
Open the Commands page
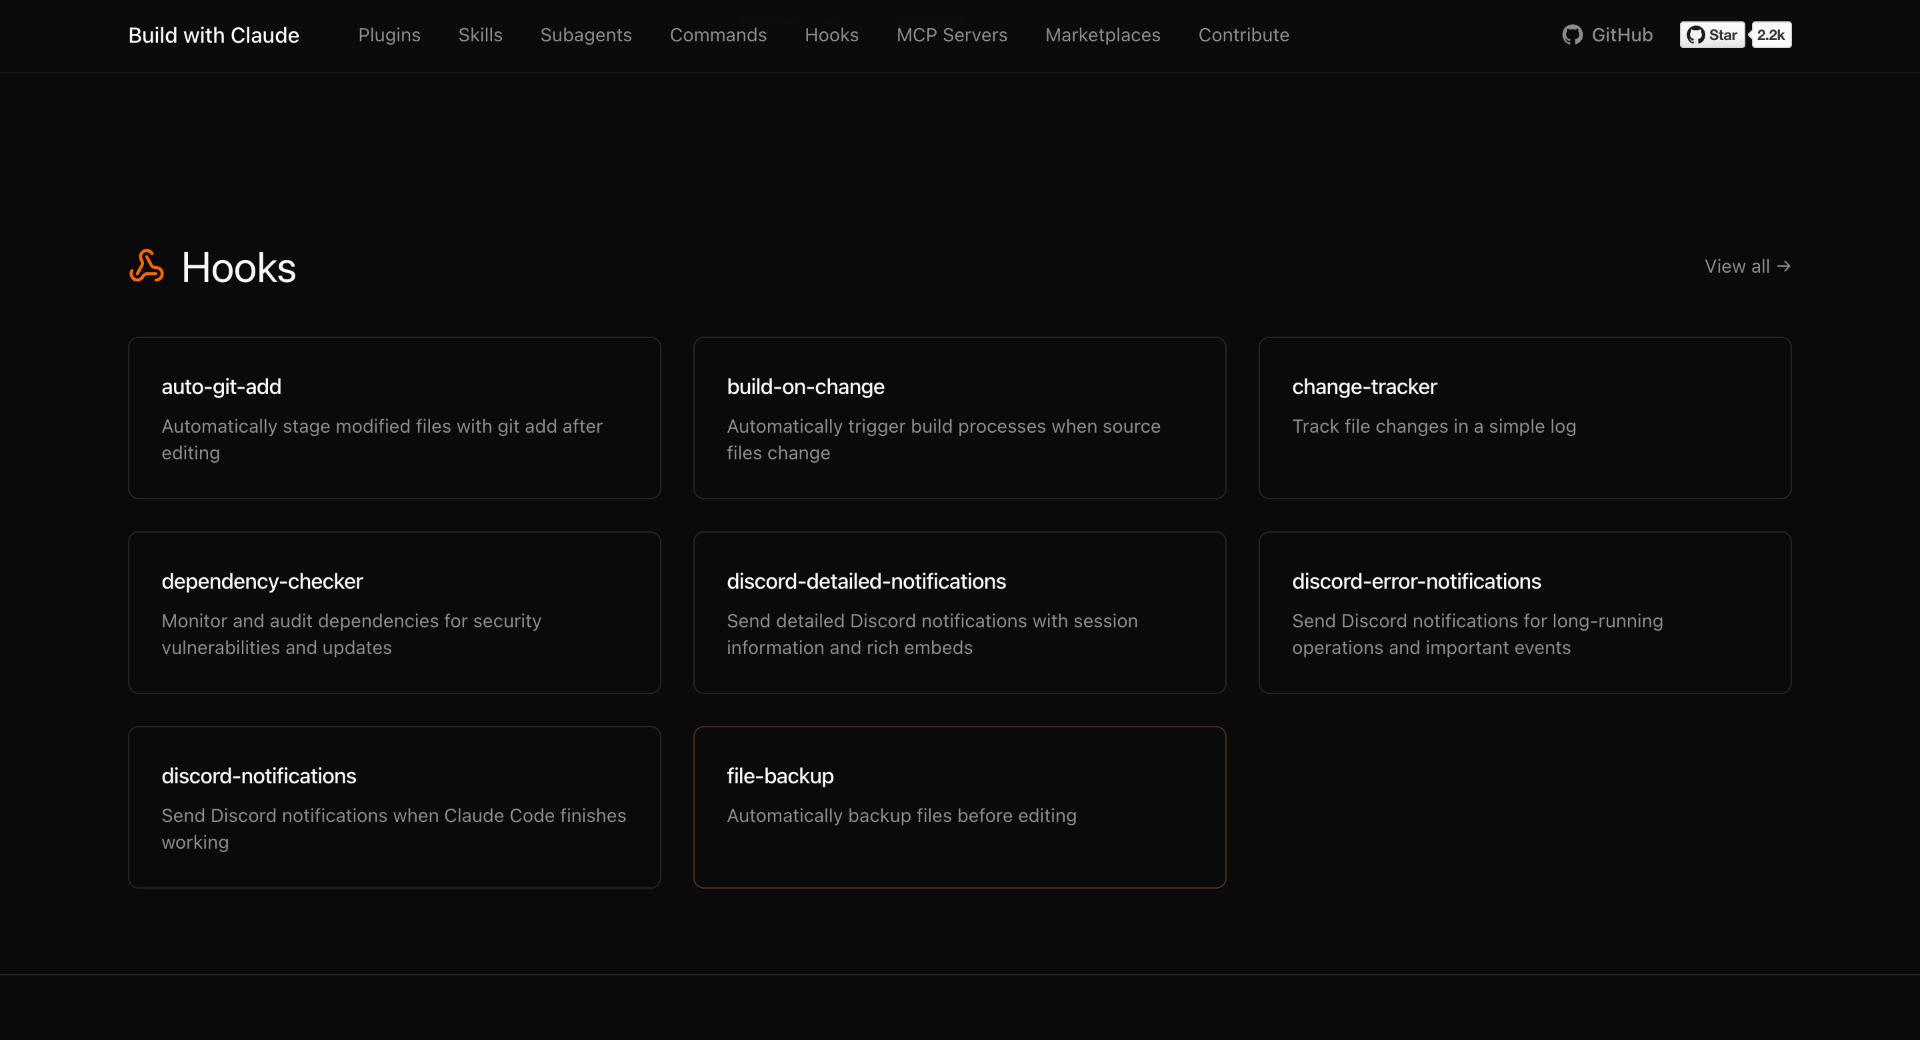tap(718, 35)
